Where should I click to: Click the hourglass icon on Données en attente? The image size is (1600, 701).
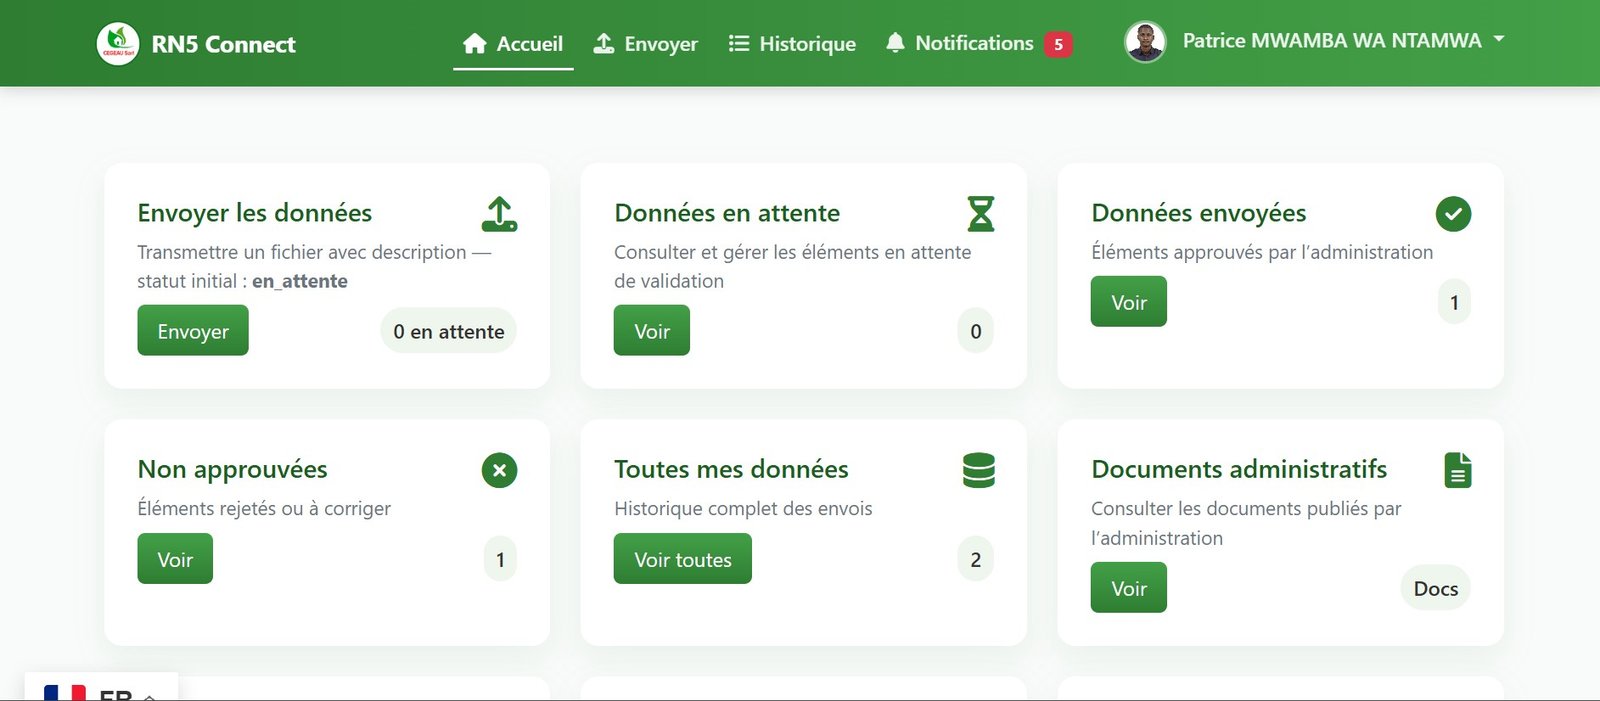pyautogui.click(x=980, y=214)
